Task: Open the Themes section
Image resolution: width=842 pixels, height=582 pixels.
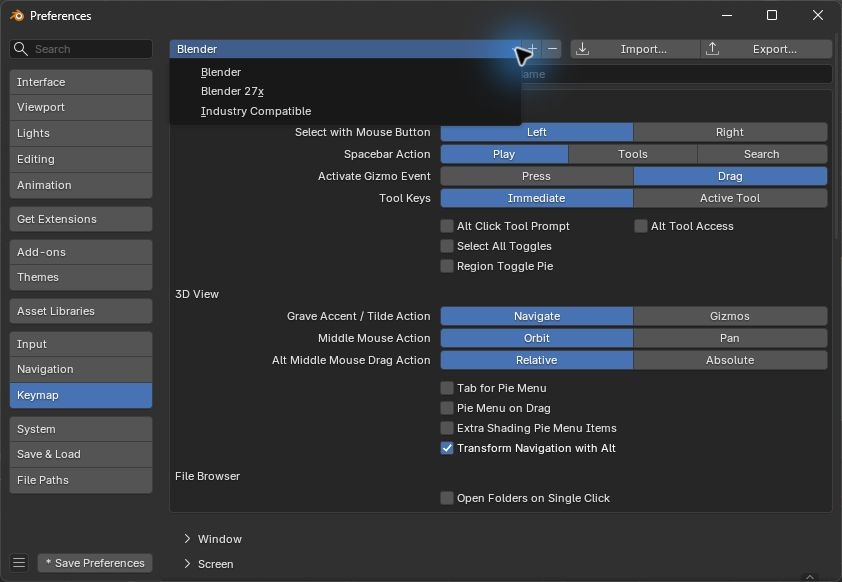Action: coord(81,278)
